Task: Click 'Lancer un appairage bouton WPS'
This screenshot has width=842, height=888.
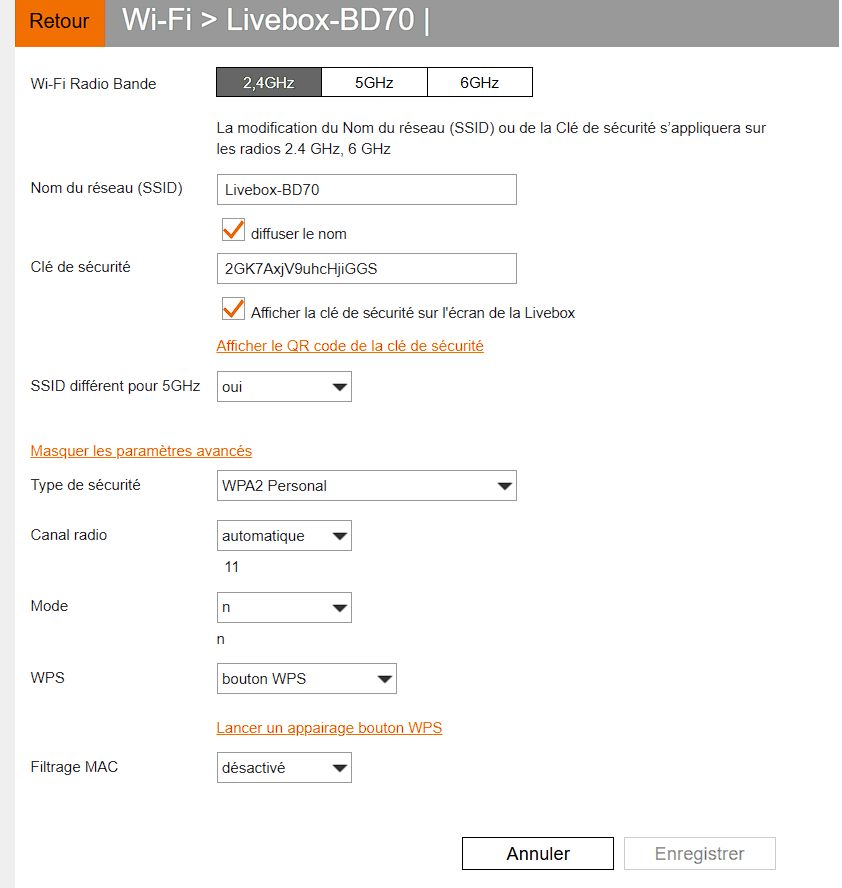Action: point(329,728)
